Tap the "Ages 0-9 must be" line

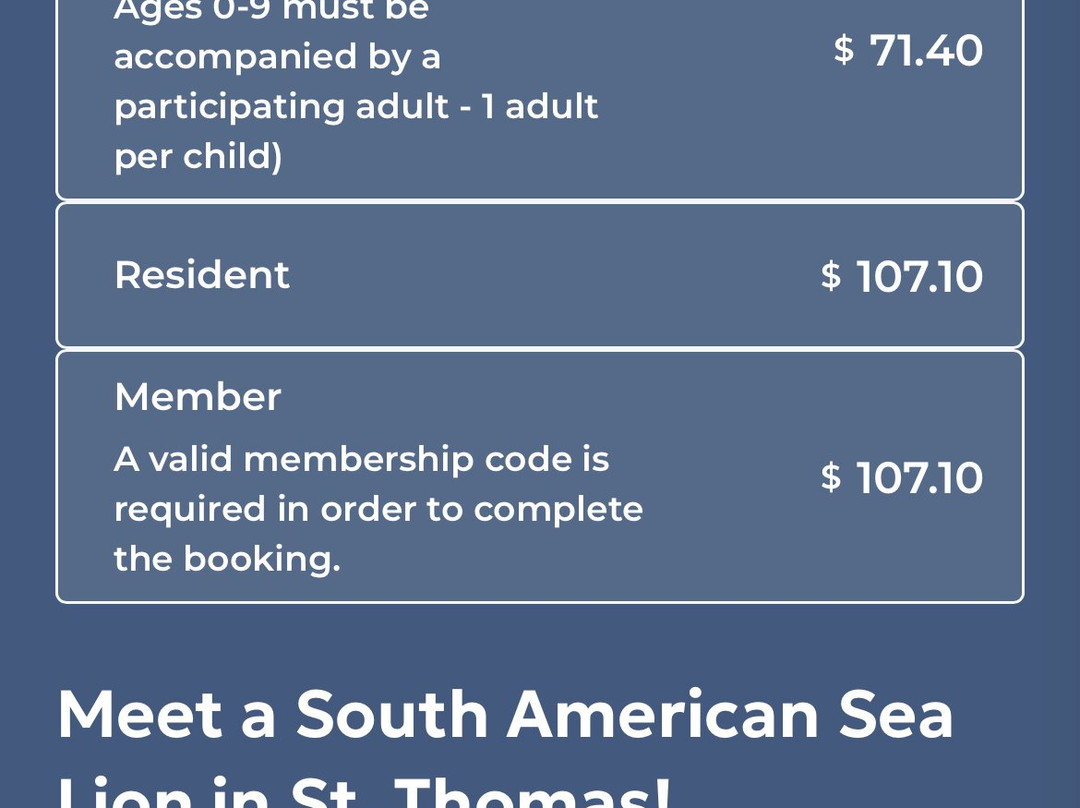(x=271, y=10)
